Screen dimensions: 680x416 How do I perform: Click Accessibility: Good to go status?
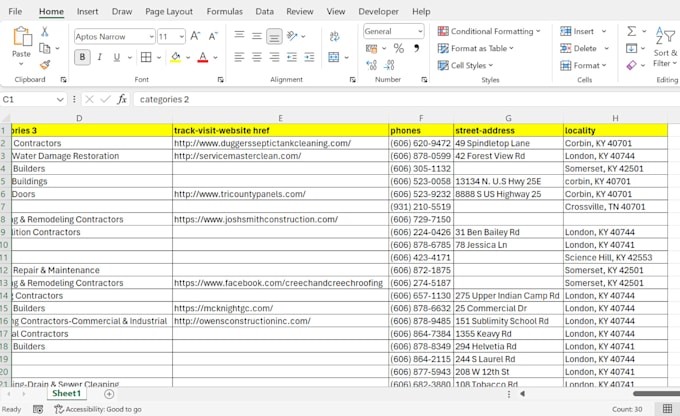(98, 409)
